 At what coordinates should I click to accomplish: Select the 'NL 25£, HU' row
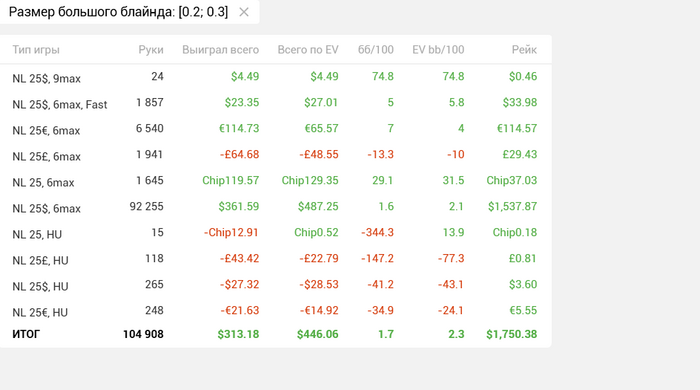tap(275, 258)
